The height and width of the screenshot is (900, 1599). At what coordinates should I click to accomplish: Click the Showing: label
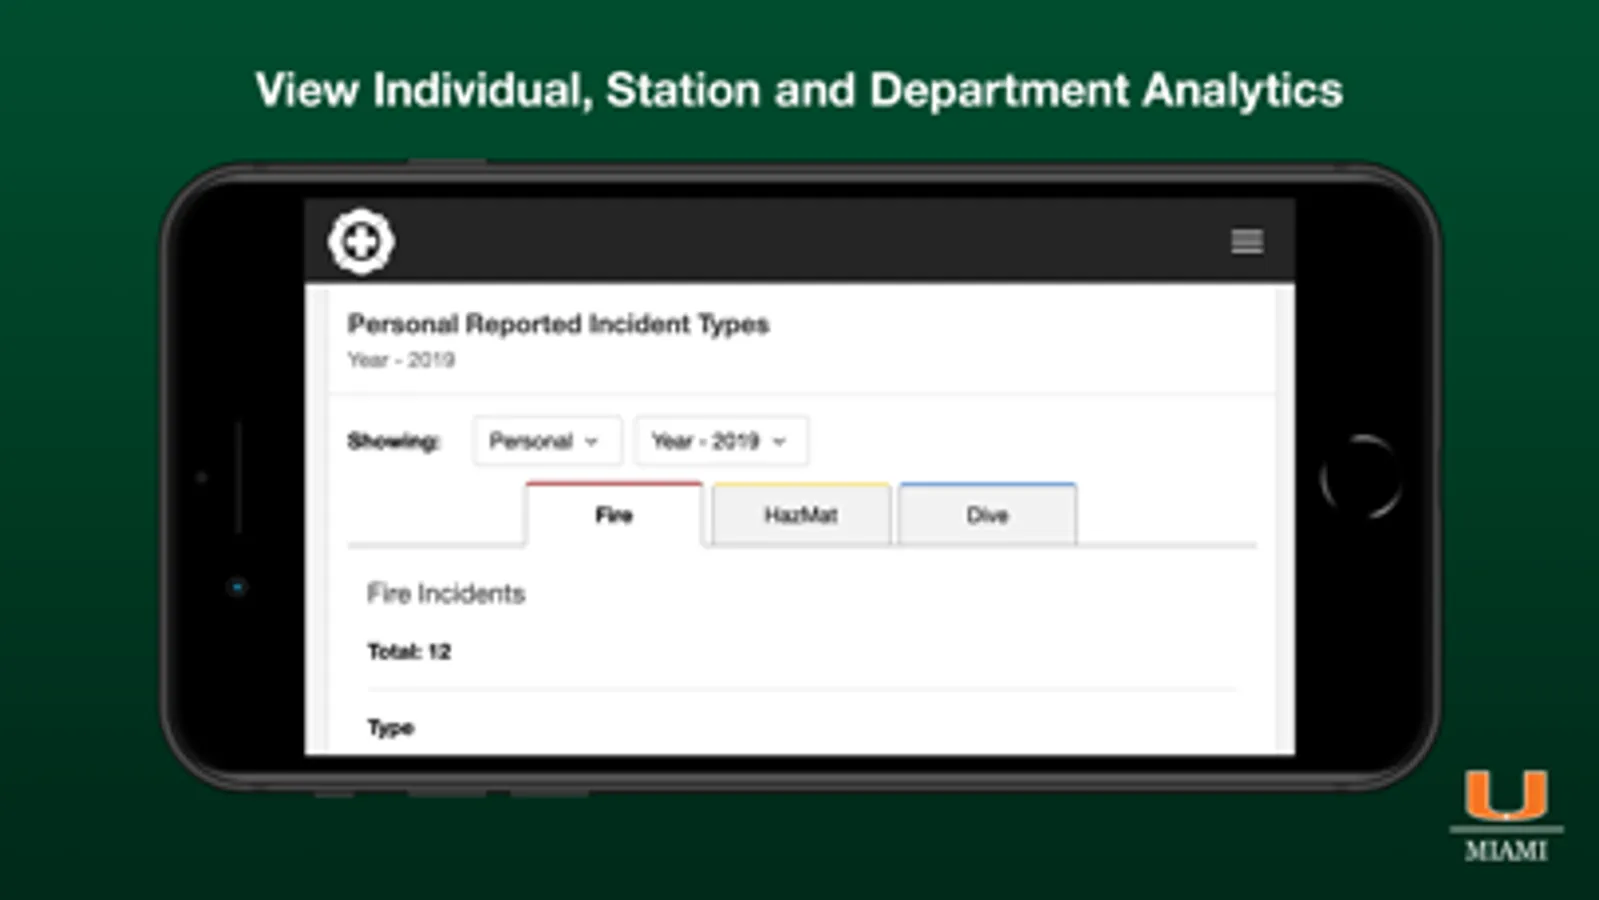click(x=393, y=441)
